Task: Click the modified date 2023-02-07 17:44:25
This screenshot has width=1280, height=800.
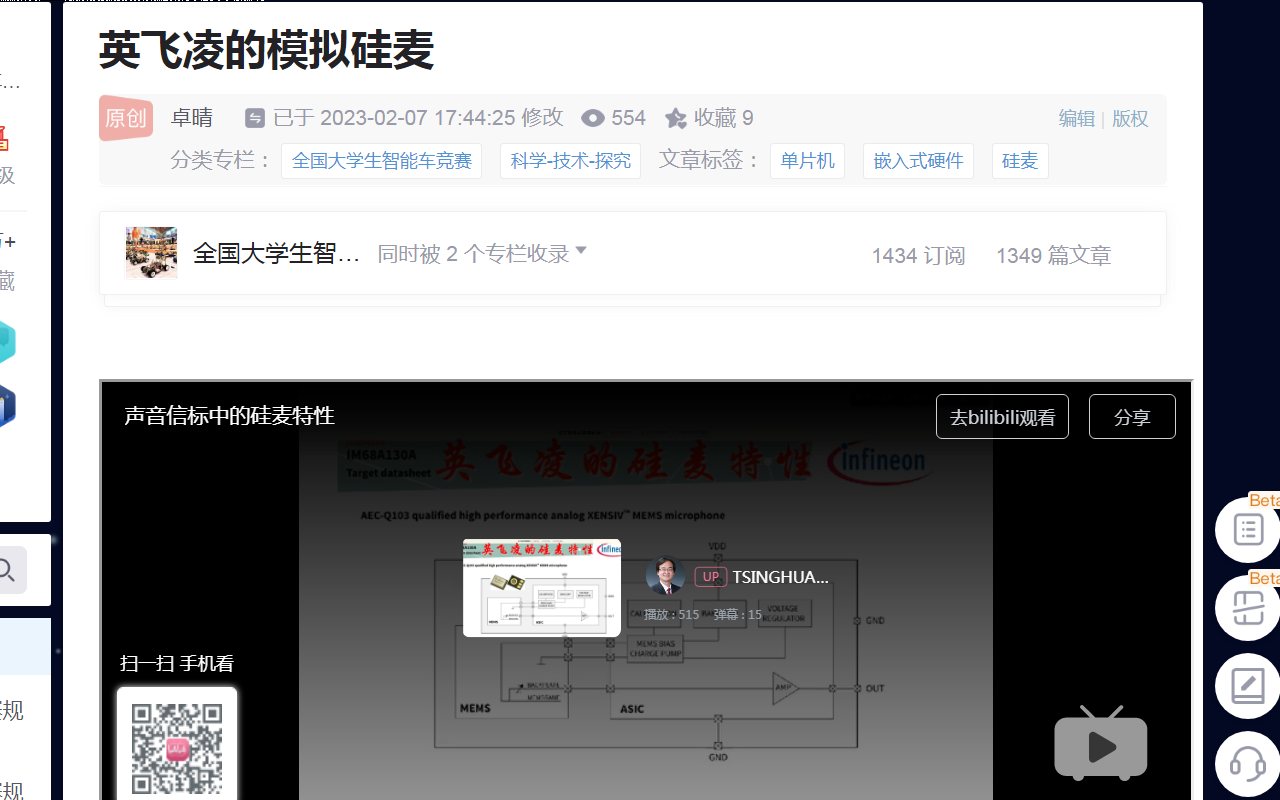Action: [418, 118]
